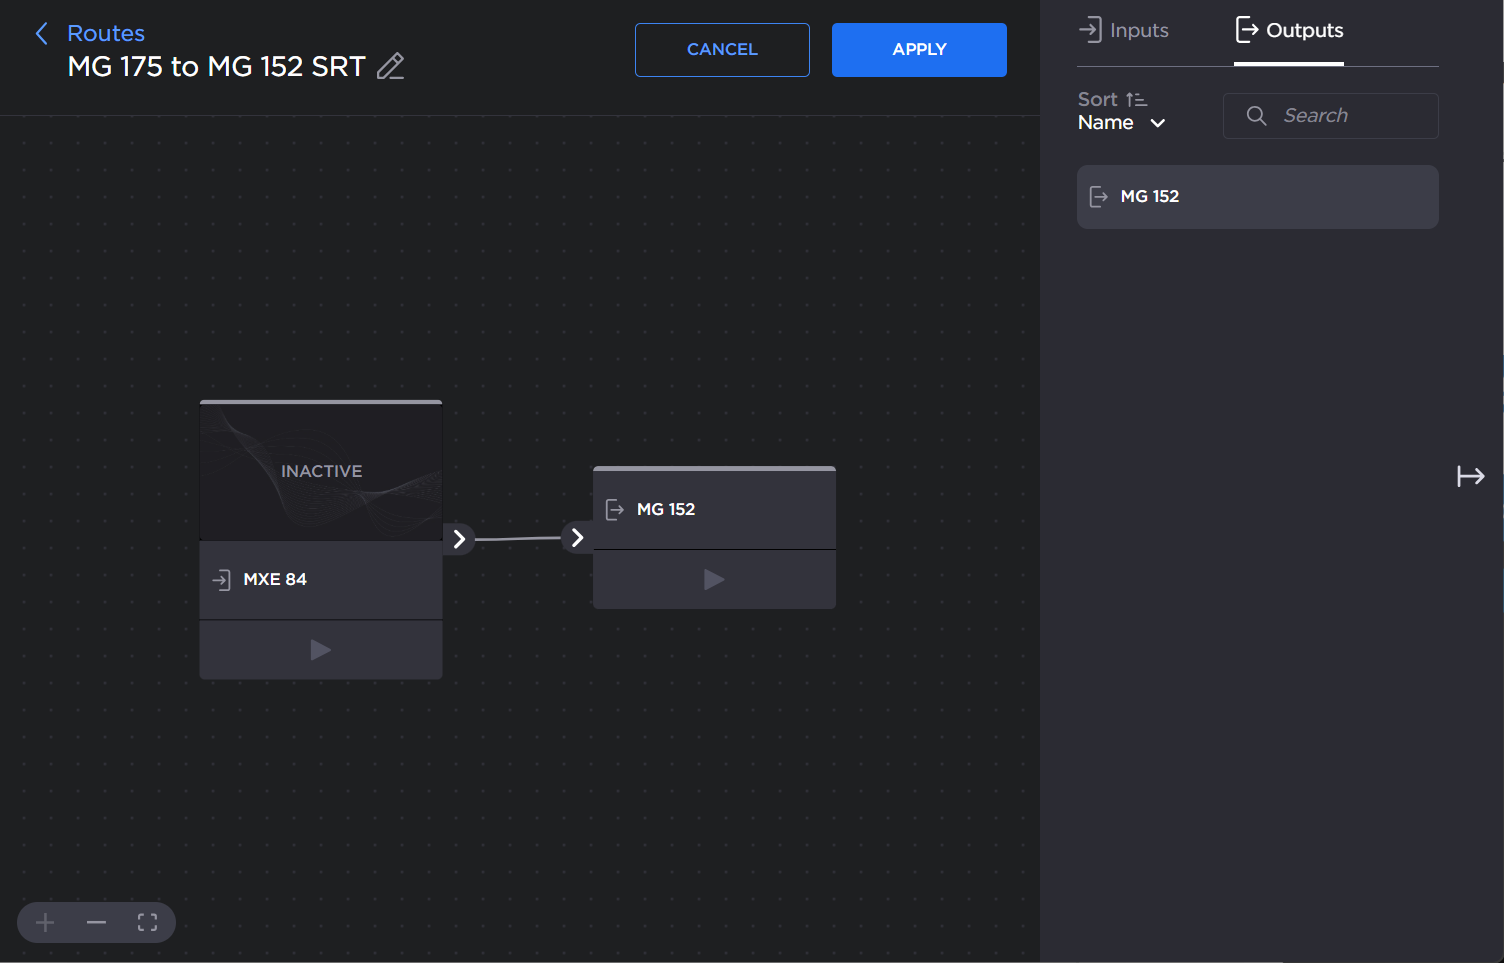Click the INACTIVE preview thumbnail
1504x963 pixels.
321,471
